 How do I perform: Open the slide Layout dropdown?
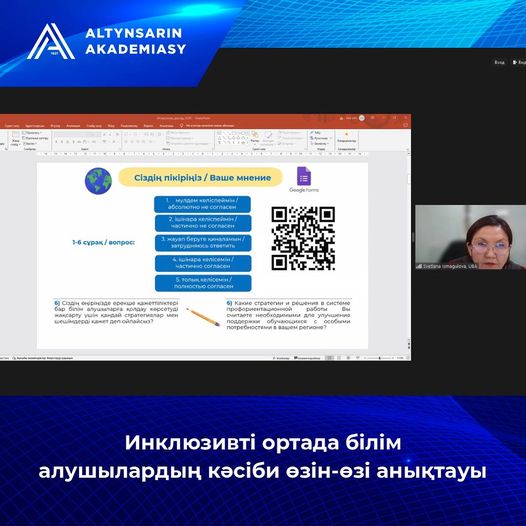tap(32, 133)
